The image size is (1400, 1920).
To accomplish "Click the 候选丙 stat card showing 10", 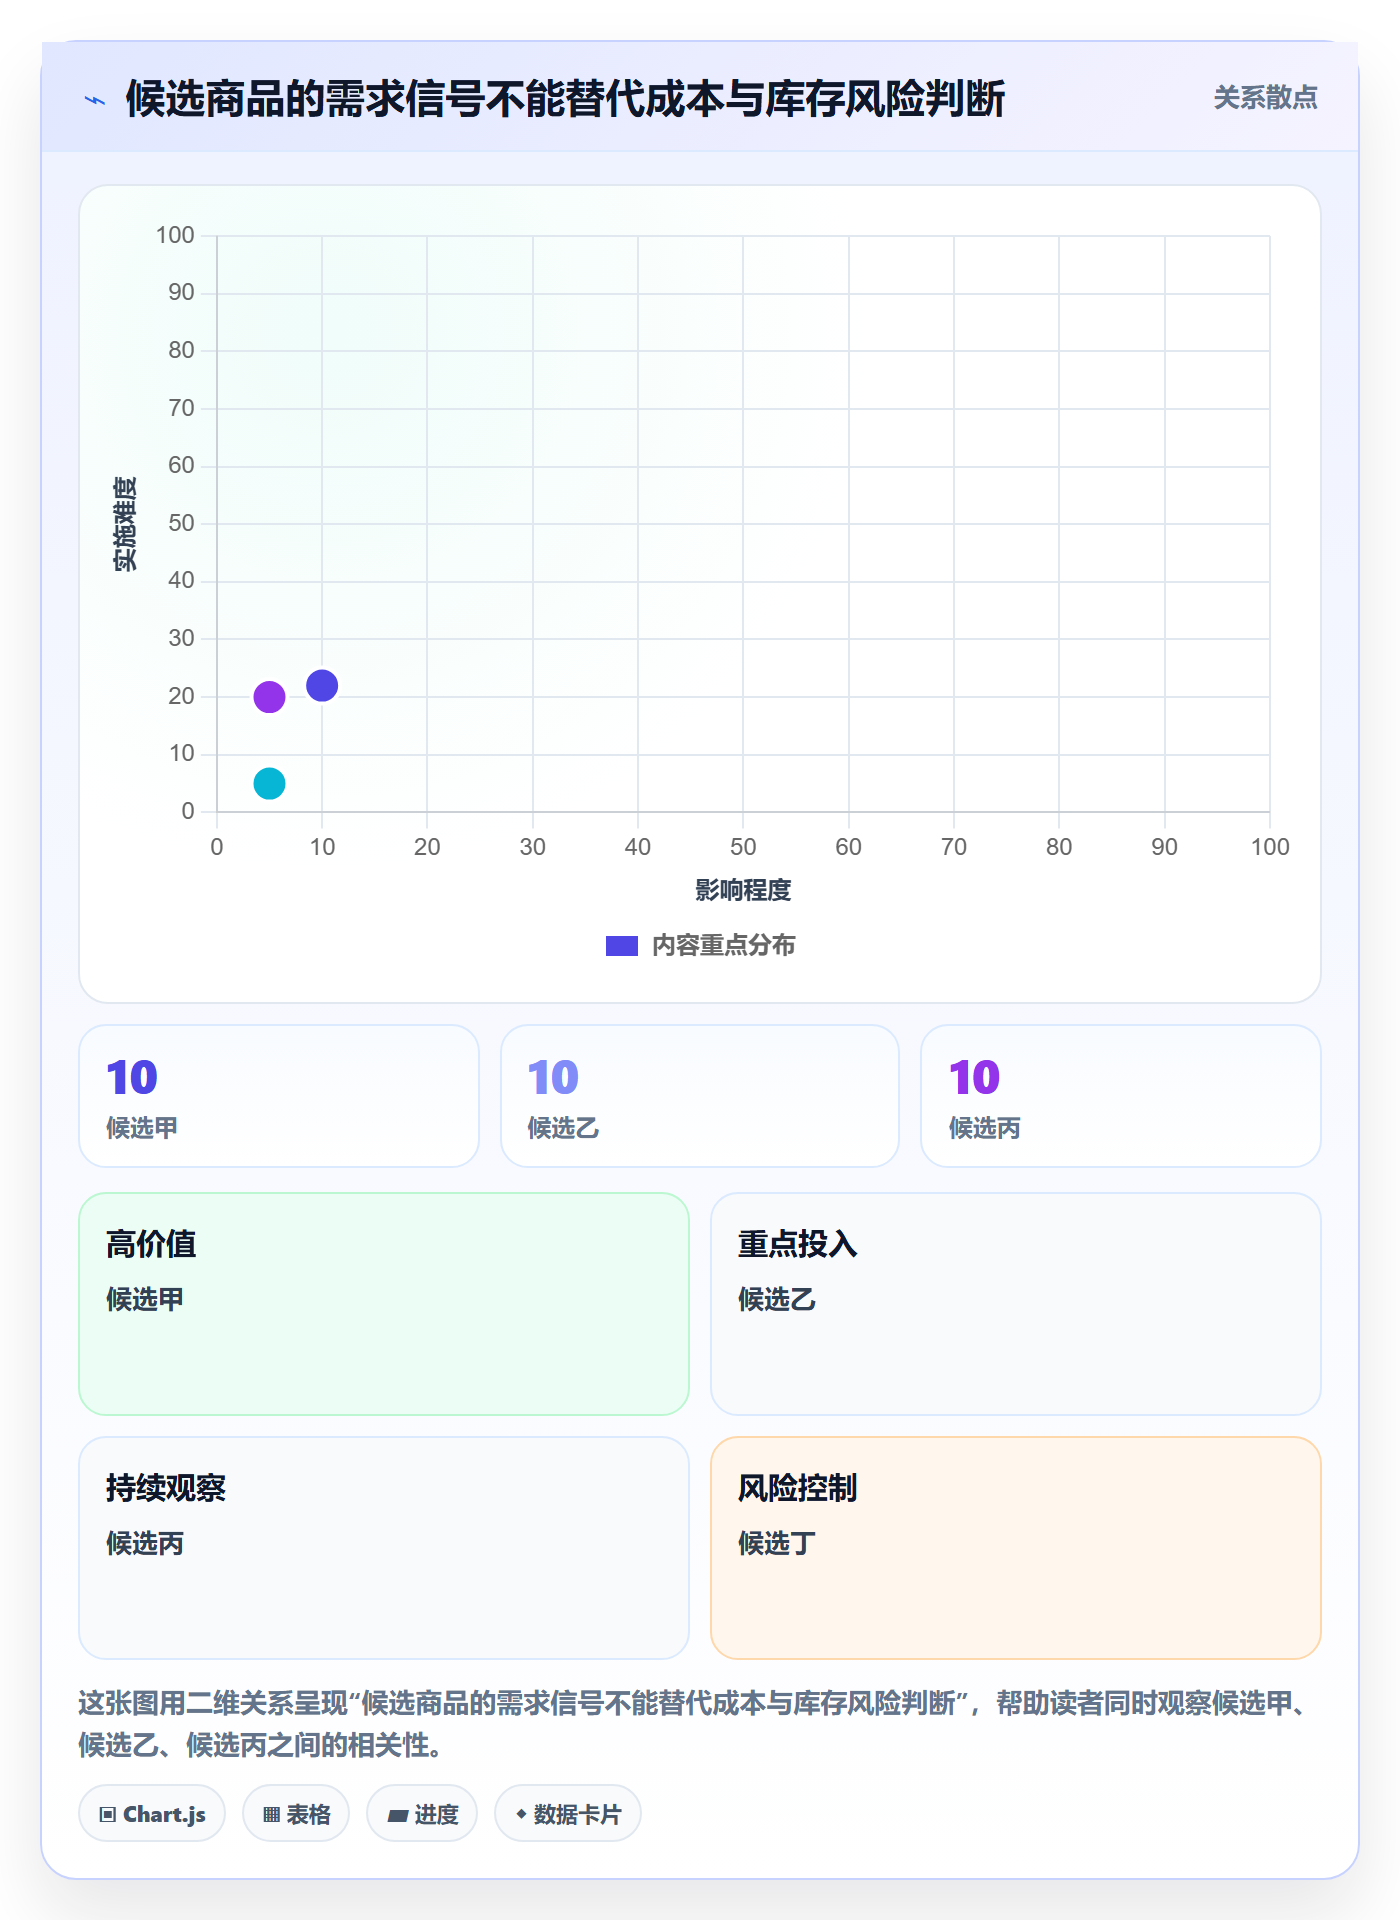I will [1121, 1096].
